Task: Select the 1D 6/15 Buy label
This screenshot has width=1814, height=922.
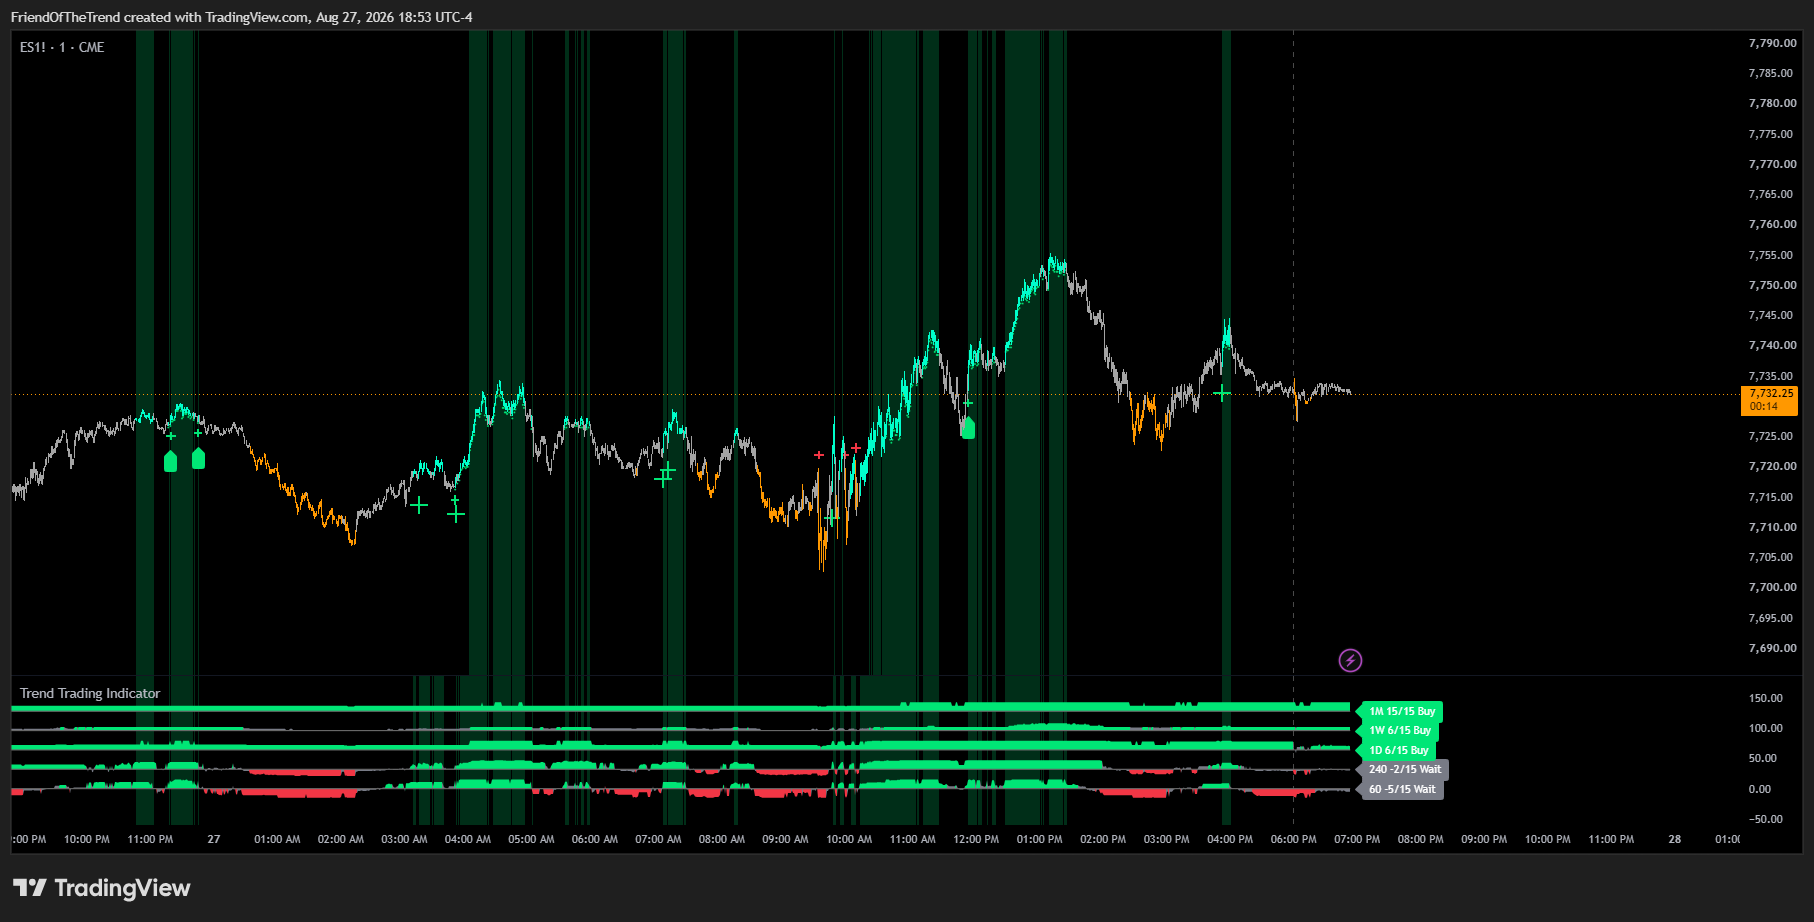Action: coord(1398,750)
